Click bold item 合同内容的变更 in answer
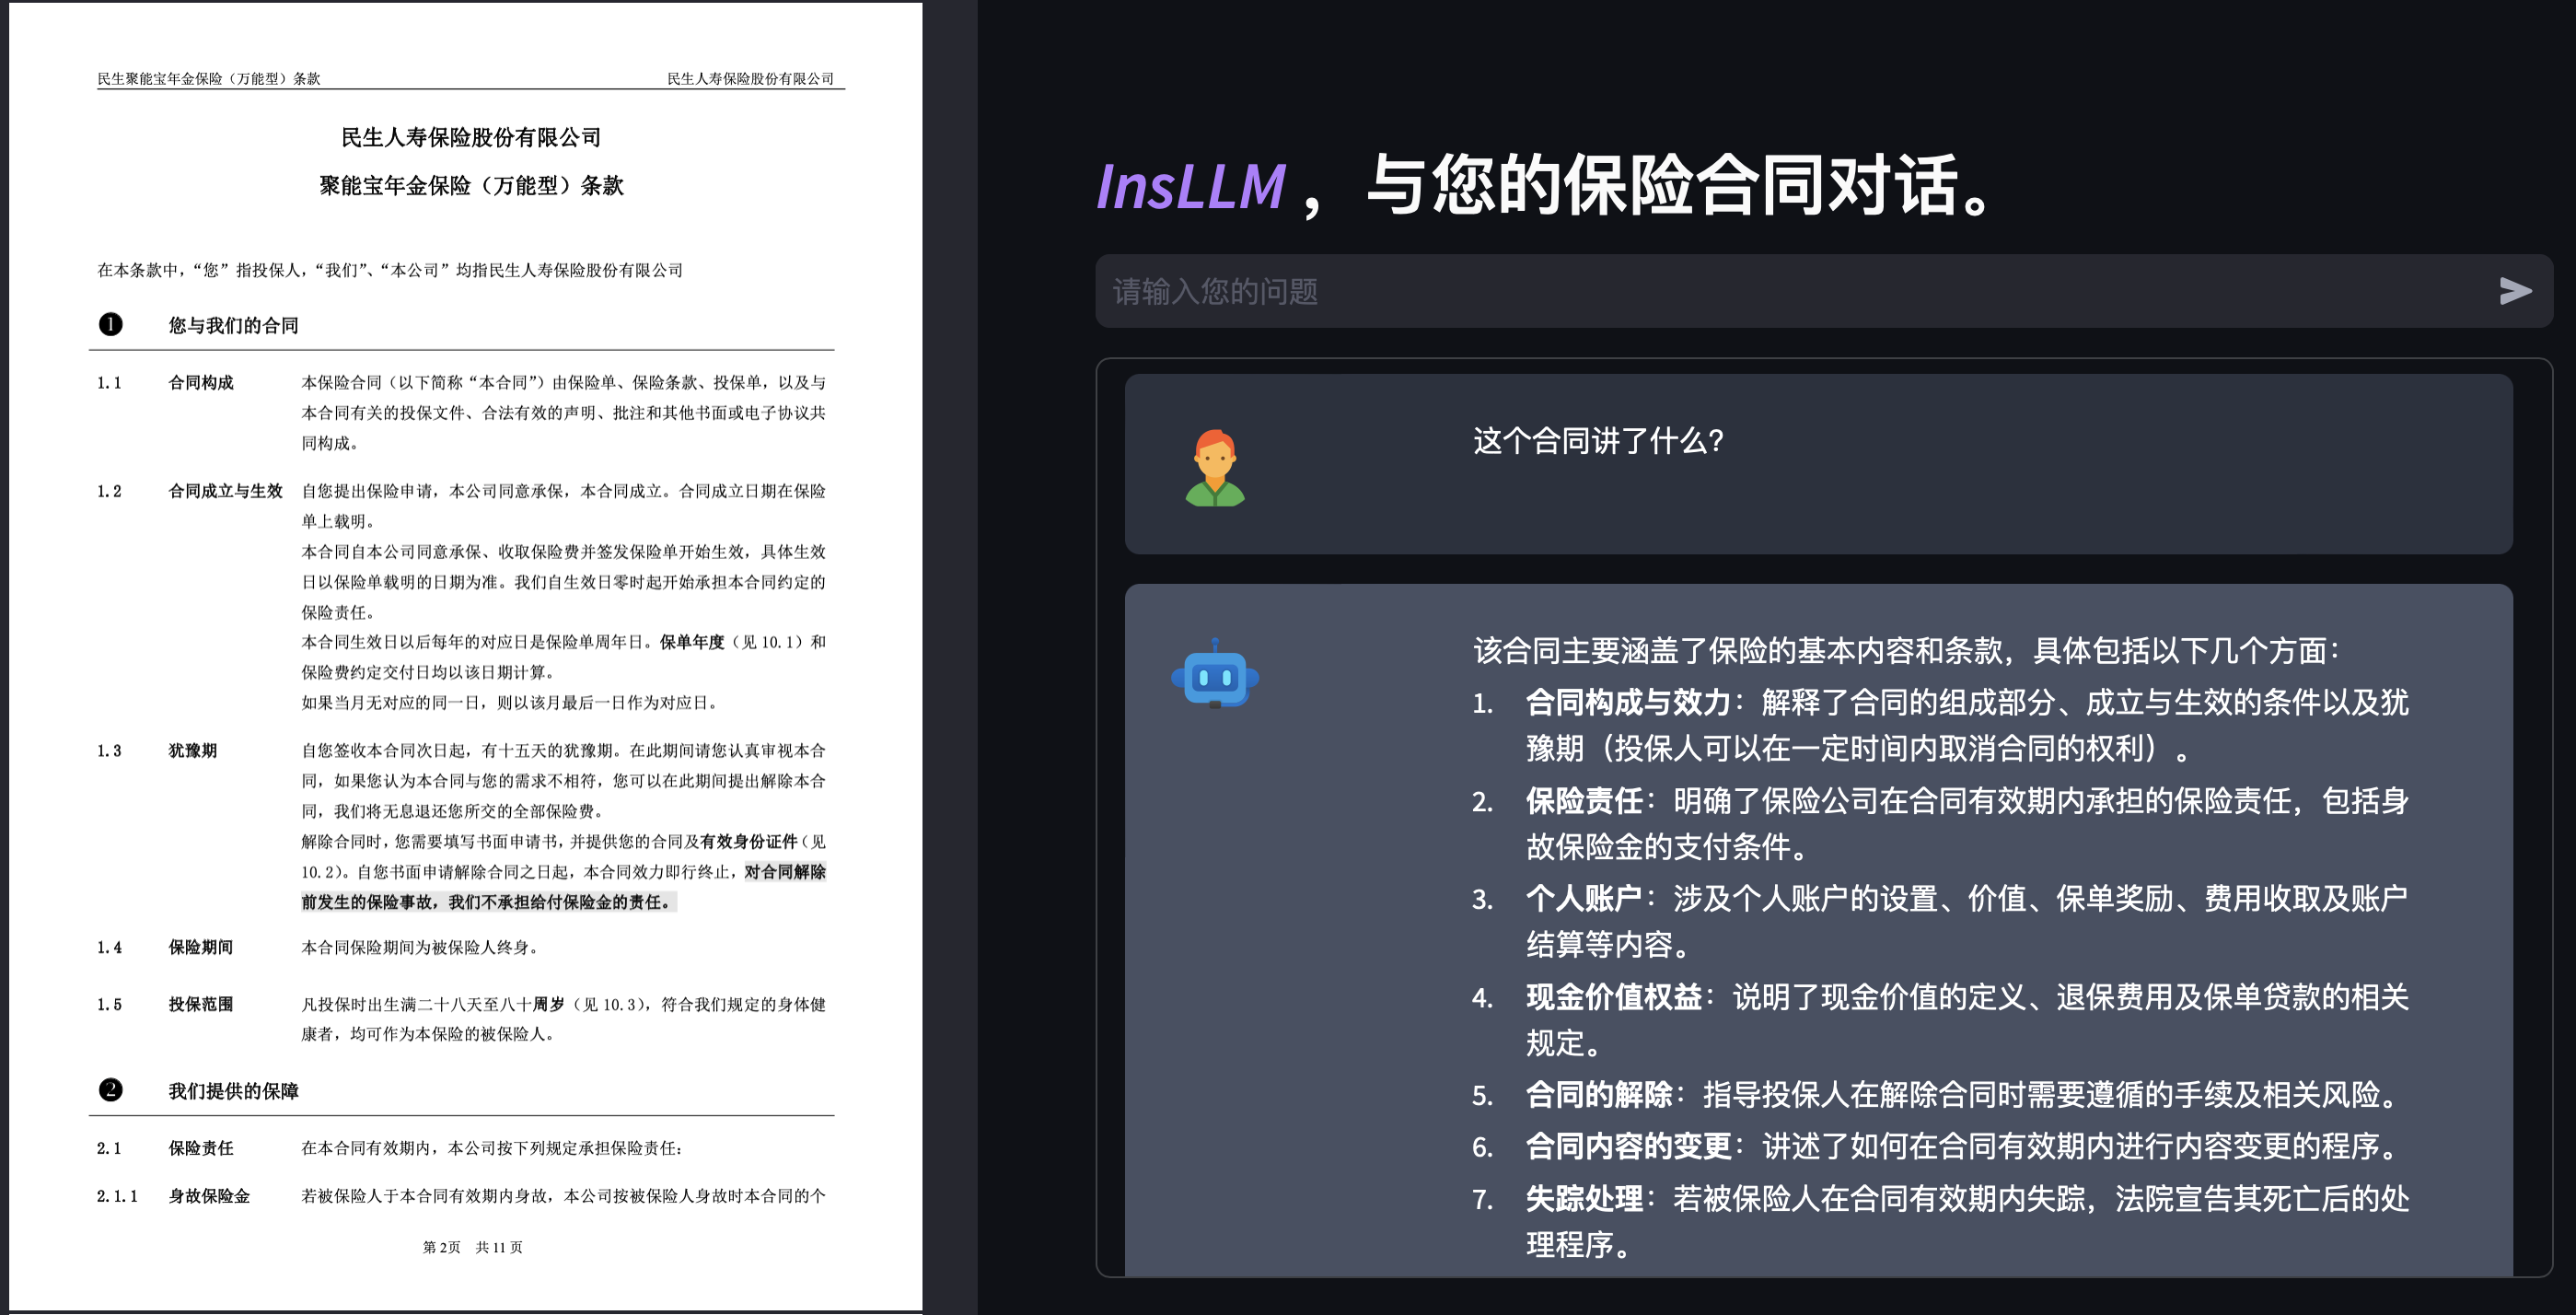The height and width of the screenshot is (1315, 2576). 1627,1146
